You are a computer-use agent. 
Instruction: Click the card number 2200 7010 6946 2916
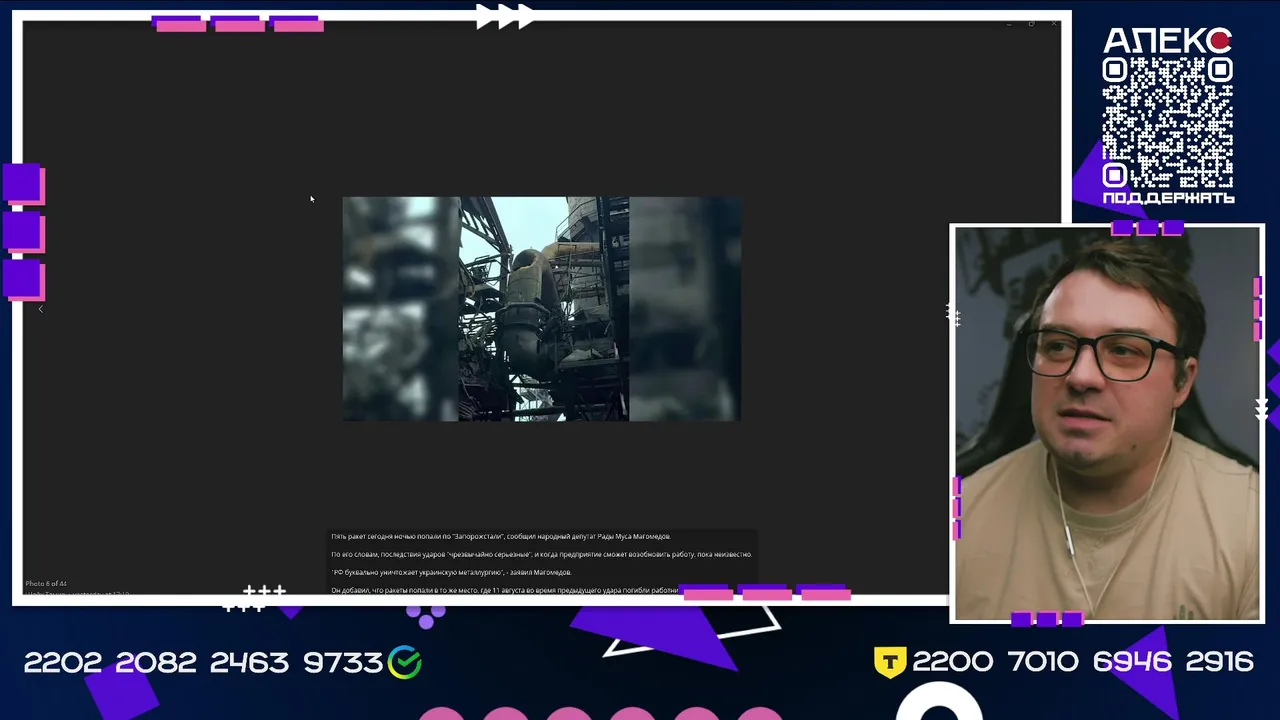click(1083, 662)
